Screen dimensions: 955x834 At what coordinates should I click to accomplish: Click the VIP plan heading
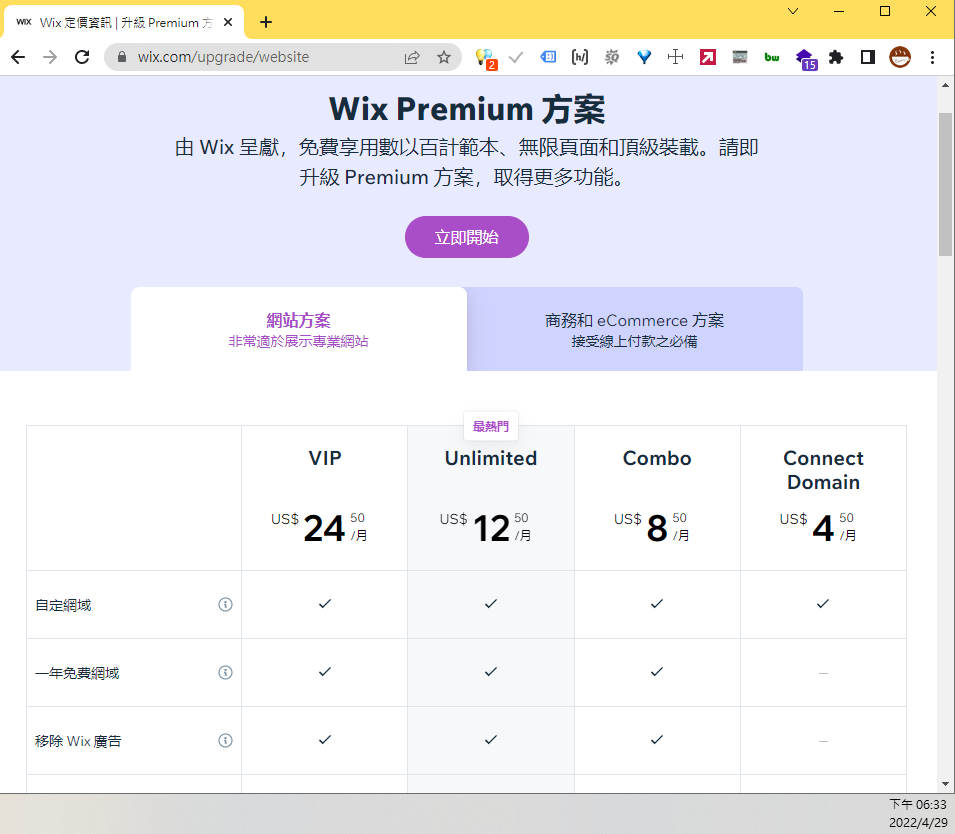325,458
